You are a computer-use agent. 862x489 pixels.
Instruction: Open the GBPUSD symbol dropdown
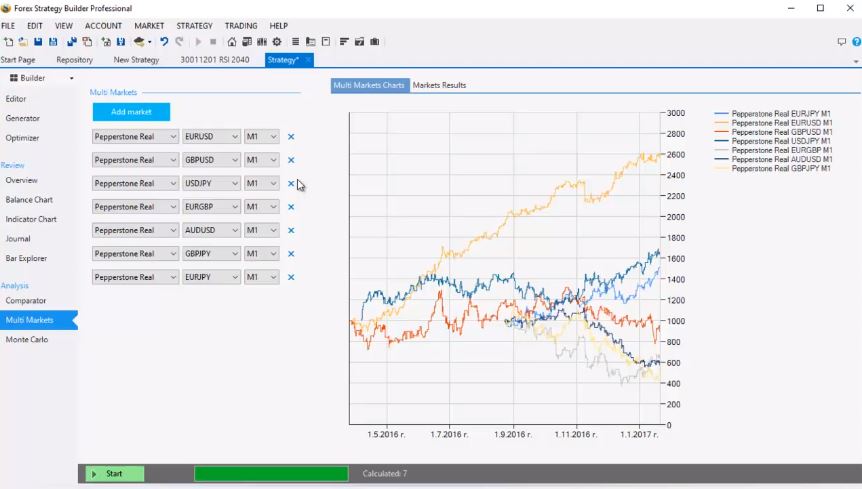[x=212, y=160]
